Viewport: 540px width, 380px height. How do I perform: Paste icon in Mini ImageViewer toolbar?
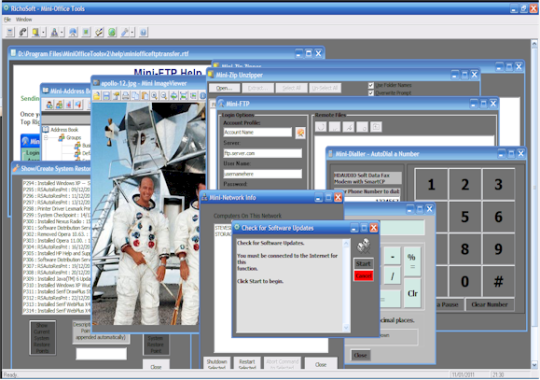(145, 96)
